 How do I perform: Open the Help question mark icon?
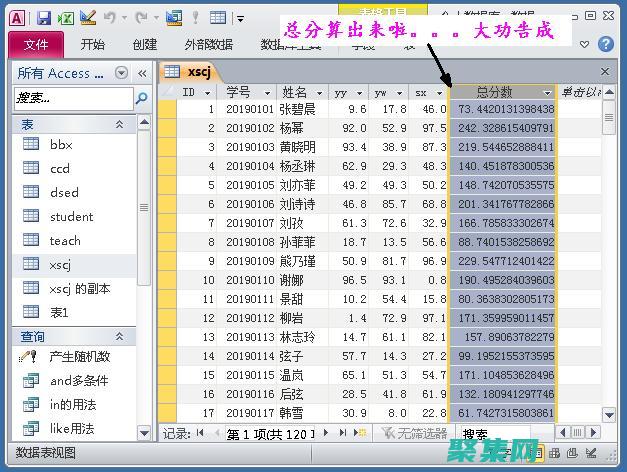click(606, 45)
